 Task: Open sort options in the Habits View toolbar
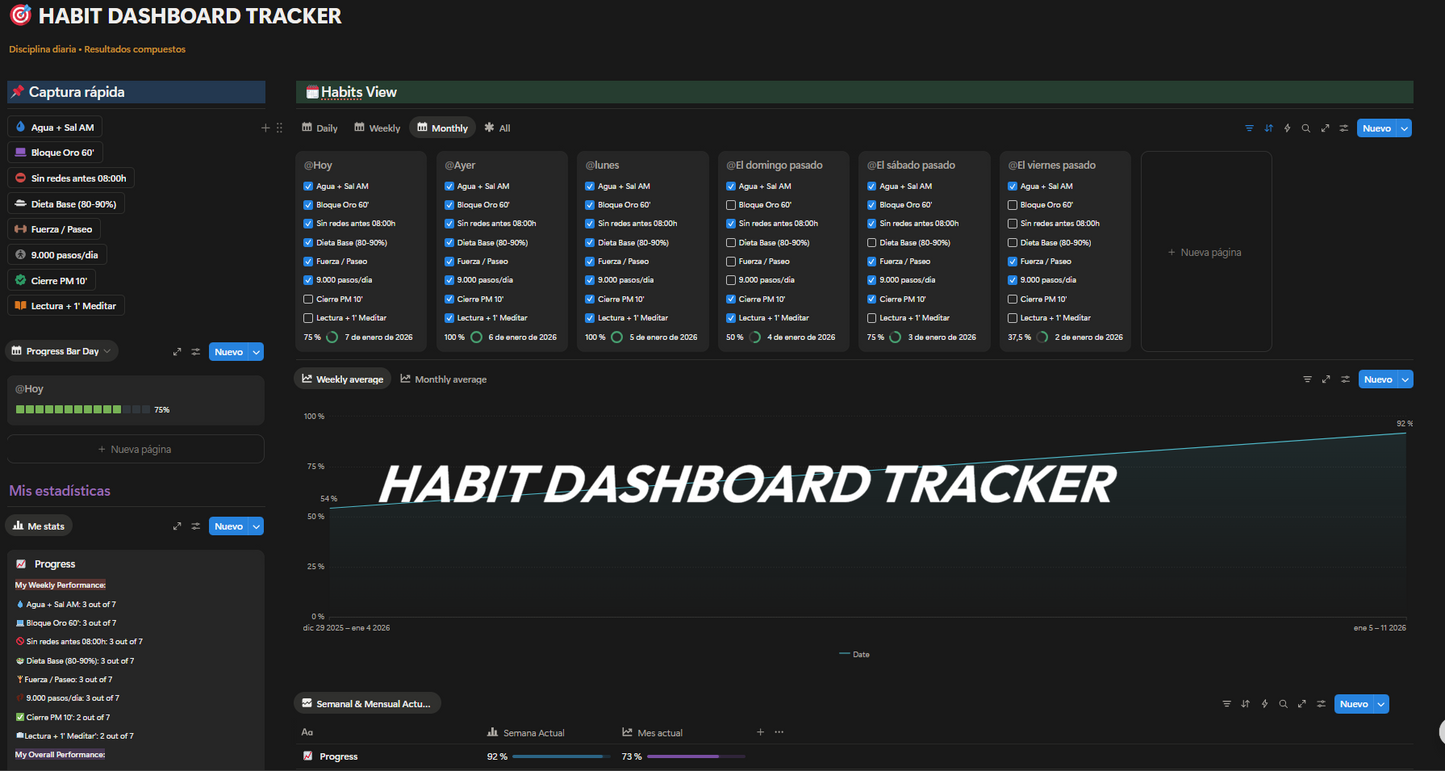1268,128
